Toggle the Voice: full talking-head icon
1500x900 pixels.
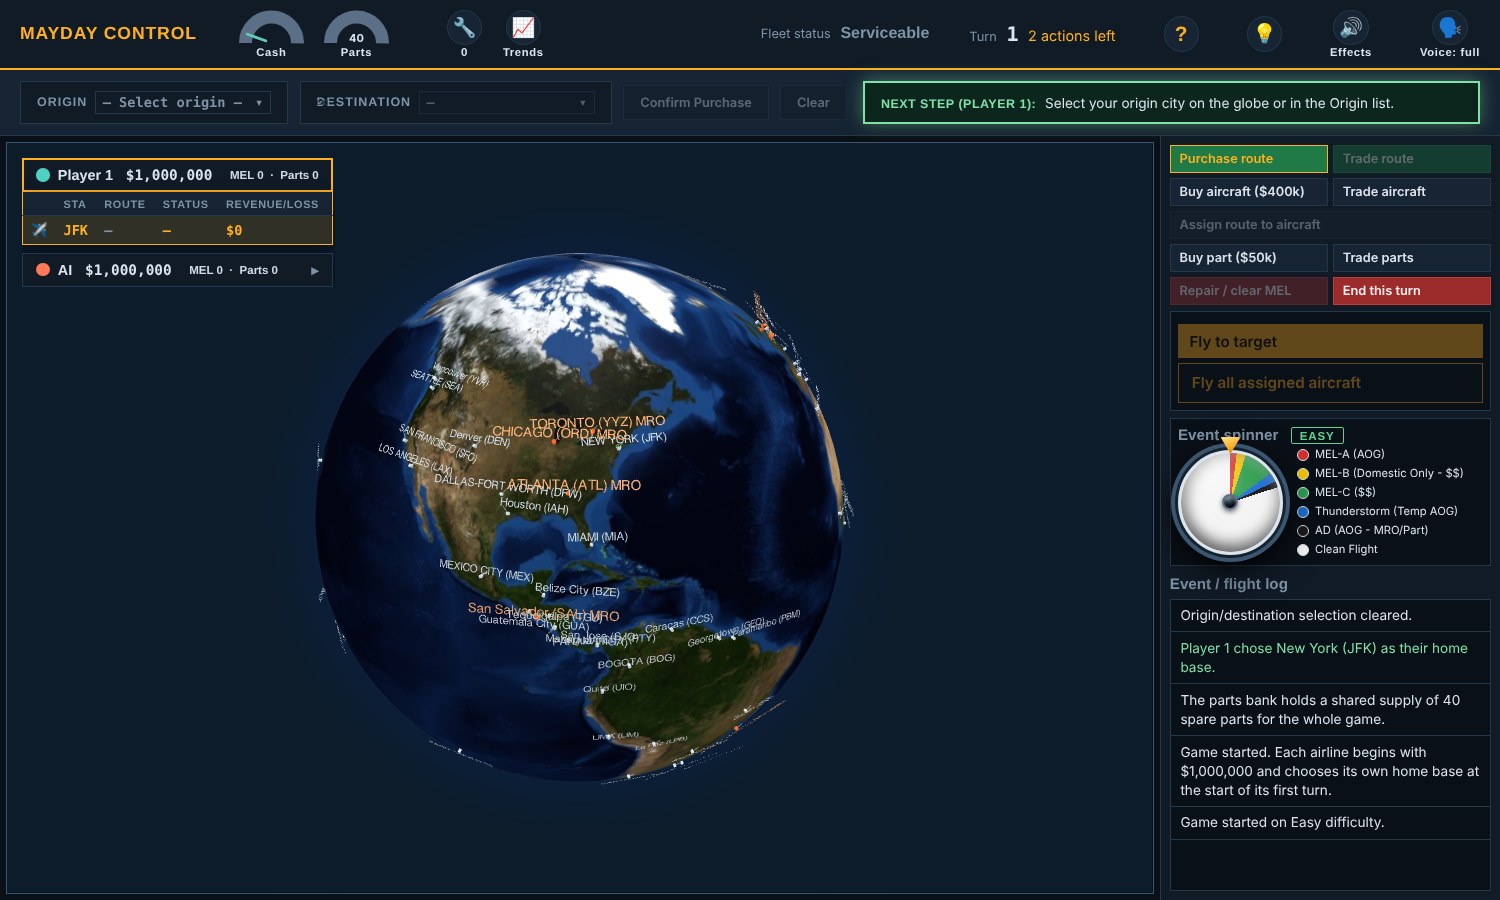tap(1449, 28)
